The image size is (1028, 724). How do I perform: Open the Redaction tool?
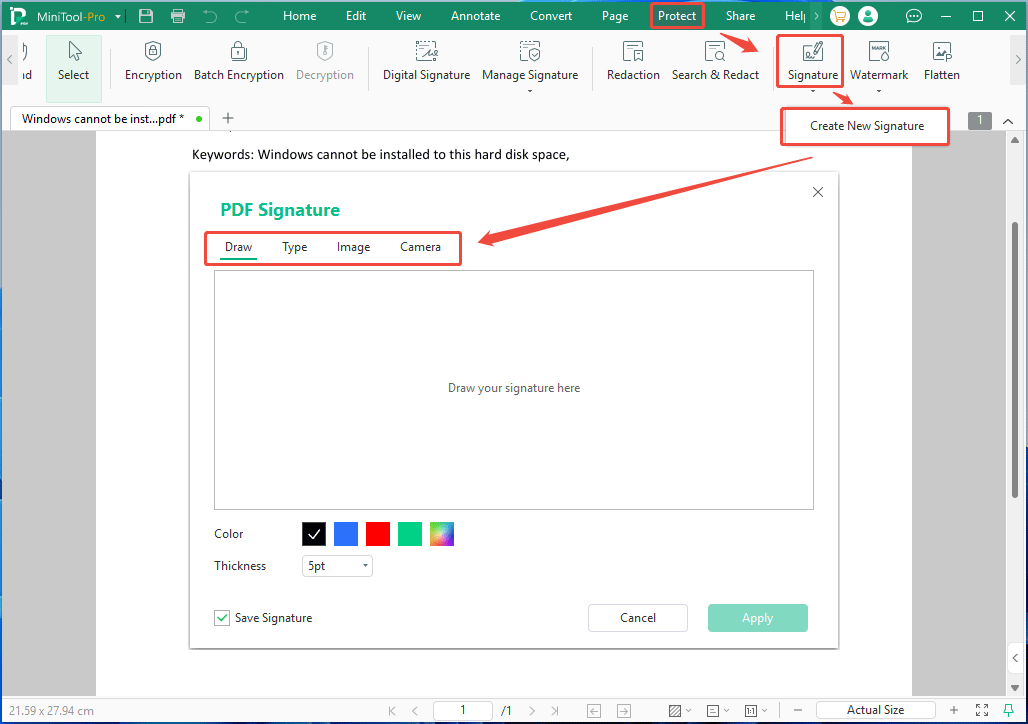pos(633,62)
